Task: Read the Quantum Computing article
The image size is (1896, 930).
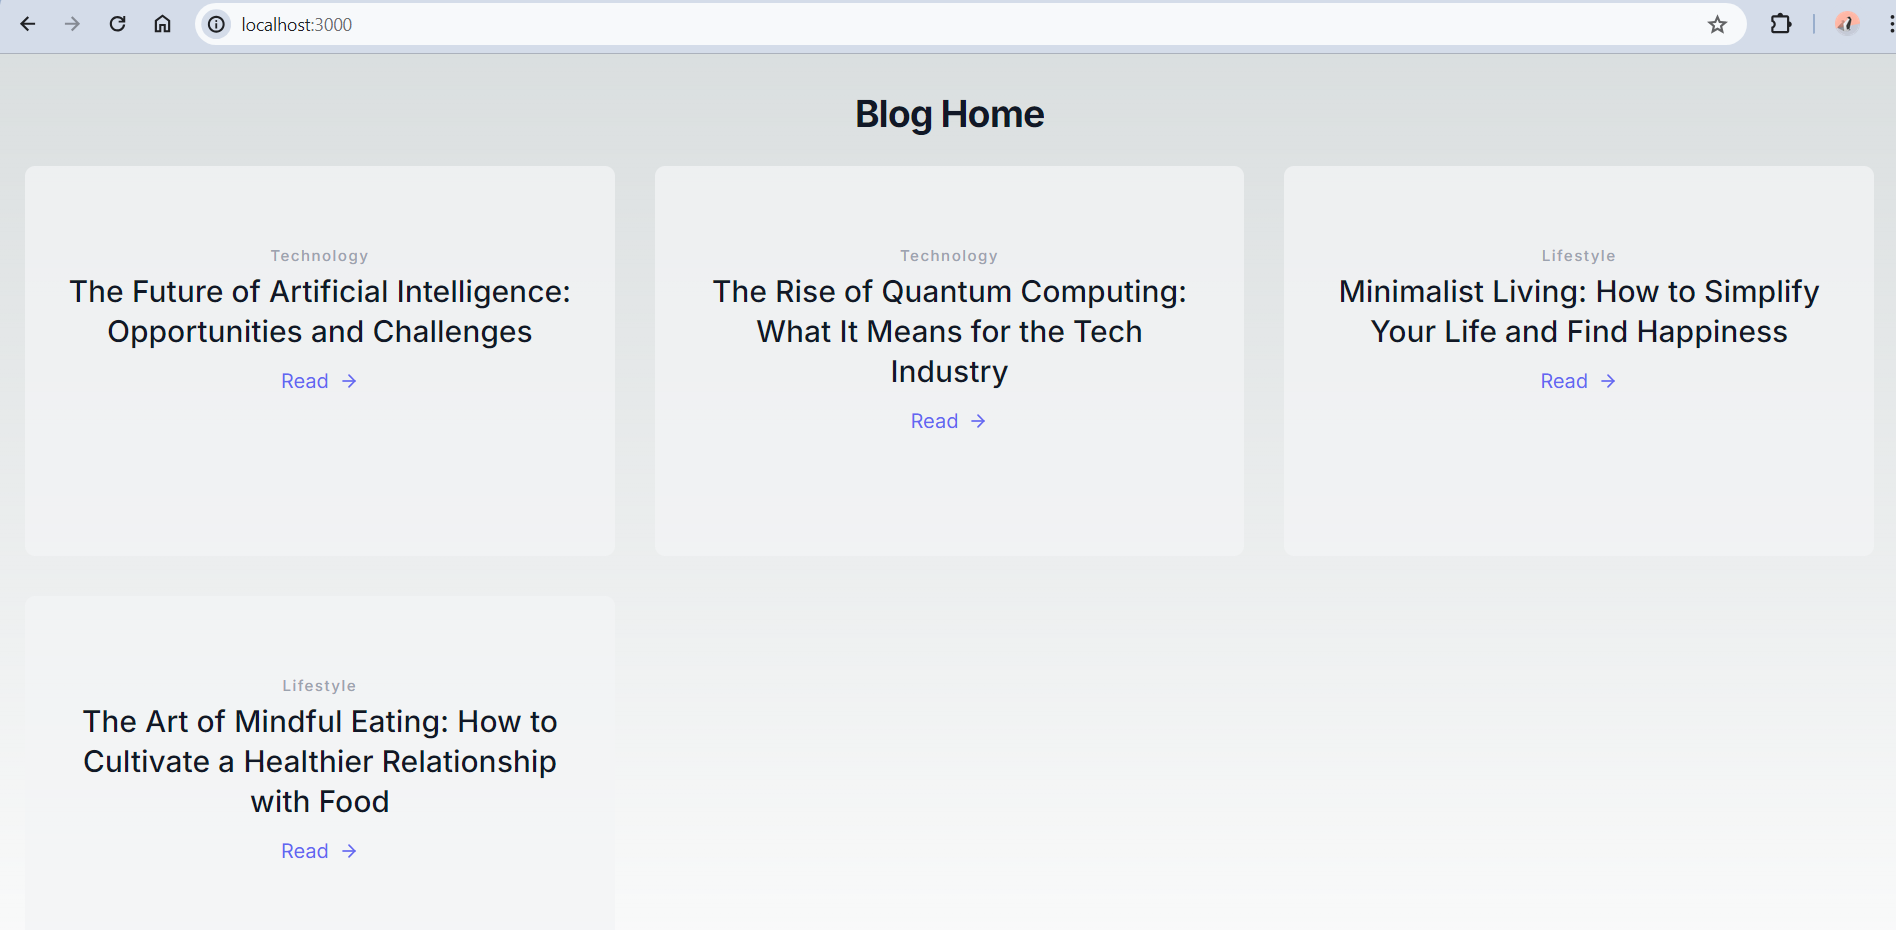Action: pos(949,421)
